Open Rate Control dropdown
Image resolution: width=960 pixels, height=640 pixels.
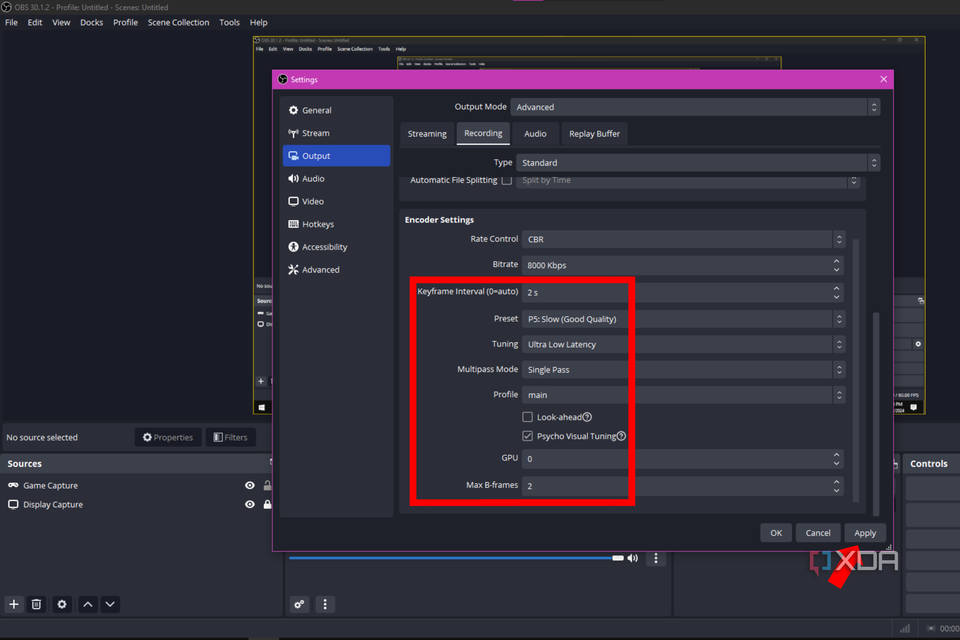pos(683,239)
